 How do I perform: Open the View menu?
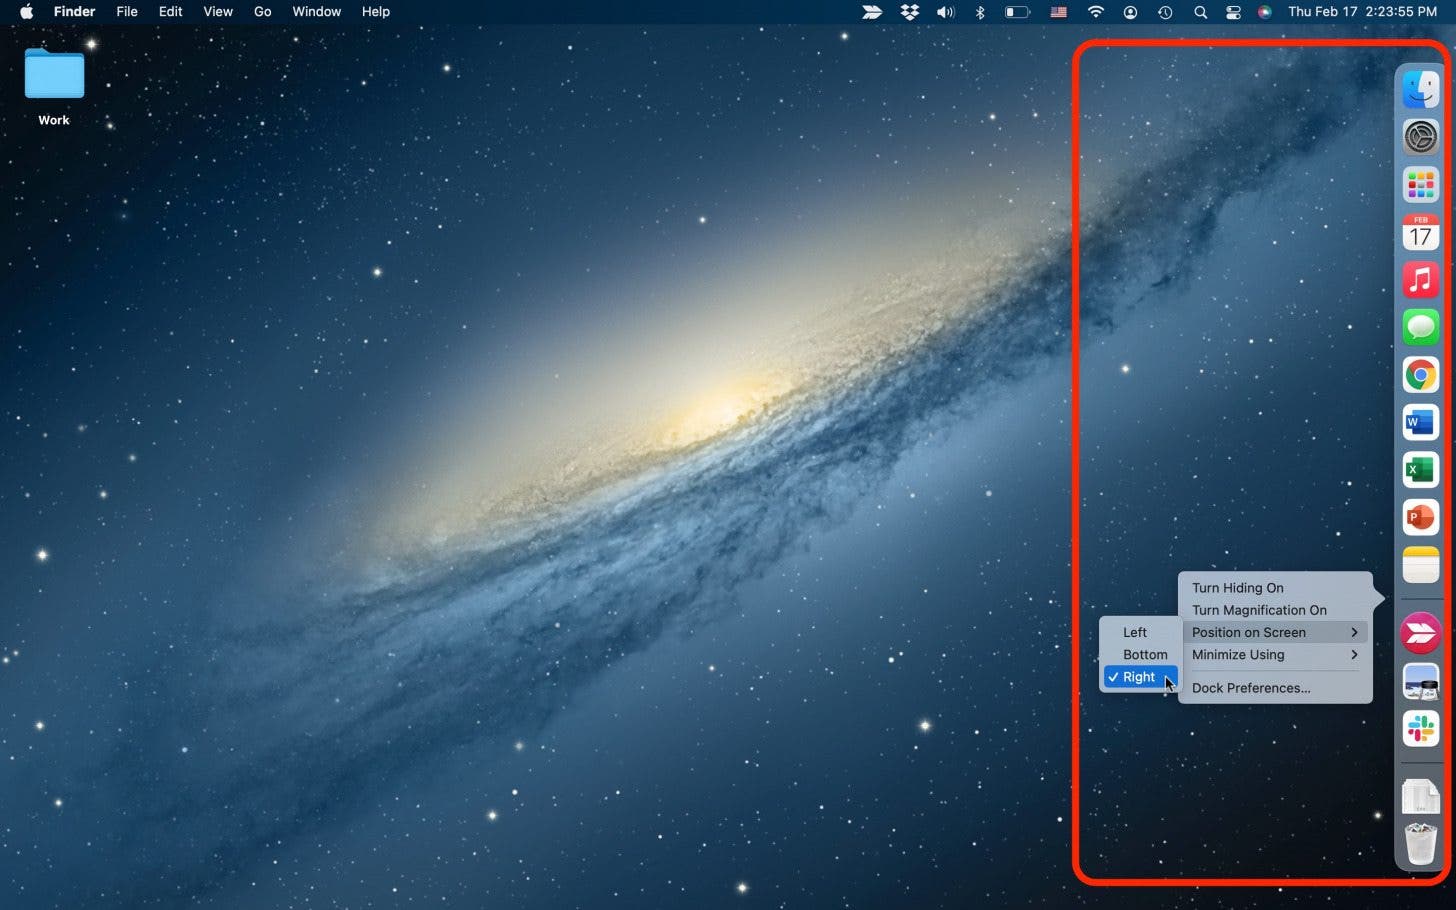click(x=218, y=12)
